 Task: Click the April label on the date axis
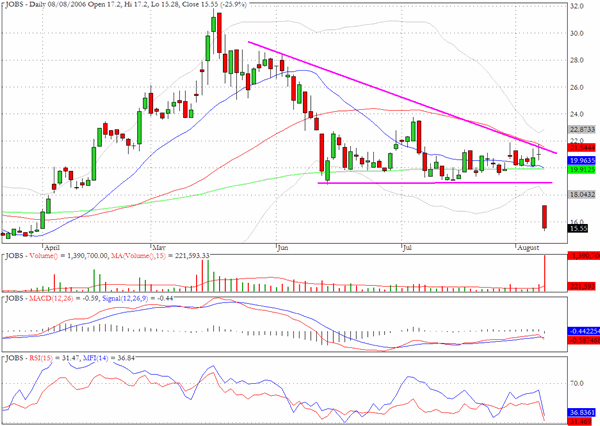pyautogui.click(x=52, y=248)
